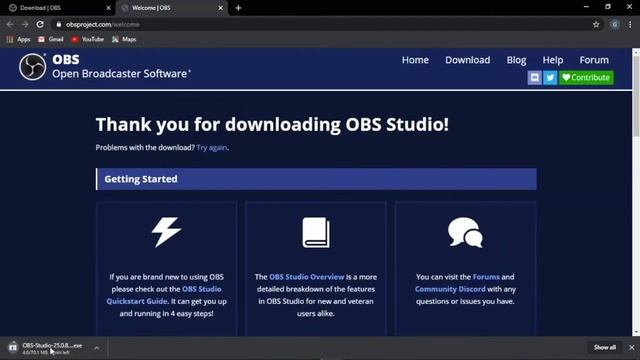View site security lock info
The width and height of the screenshot is (640, 360).
point(59,24)
